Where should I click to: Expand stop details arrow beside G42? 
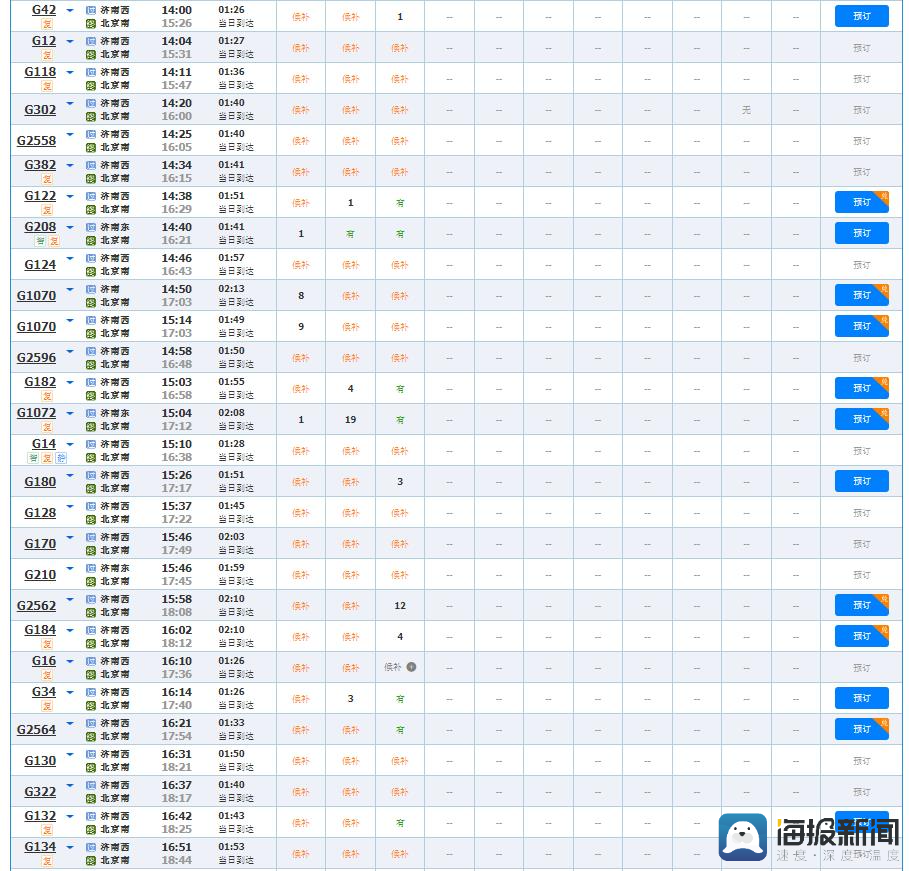pyautogui.click(x=70, y=11)
